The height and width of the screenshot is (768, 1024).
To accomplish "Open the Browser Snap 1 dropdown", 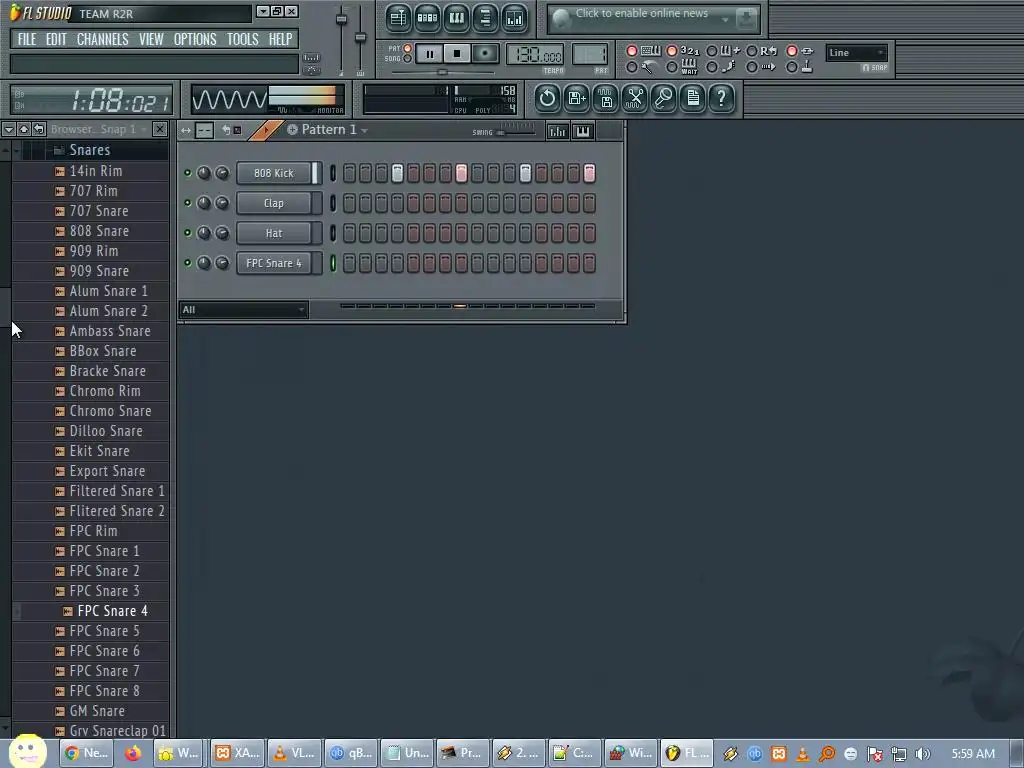I will pyautogui.click(x=144, y=130).
